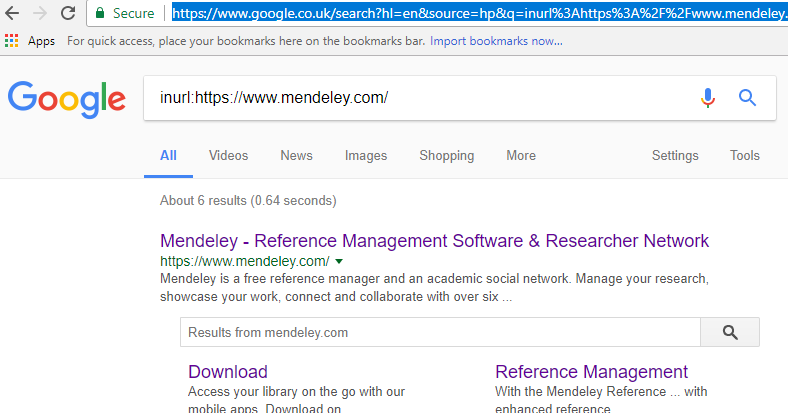The image size is (788, 413).
Task: Click the Results from mendeley.com search field
Action: point(440,332)
